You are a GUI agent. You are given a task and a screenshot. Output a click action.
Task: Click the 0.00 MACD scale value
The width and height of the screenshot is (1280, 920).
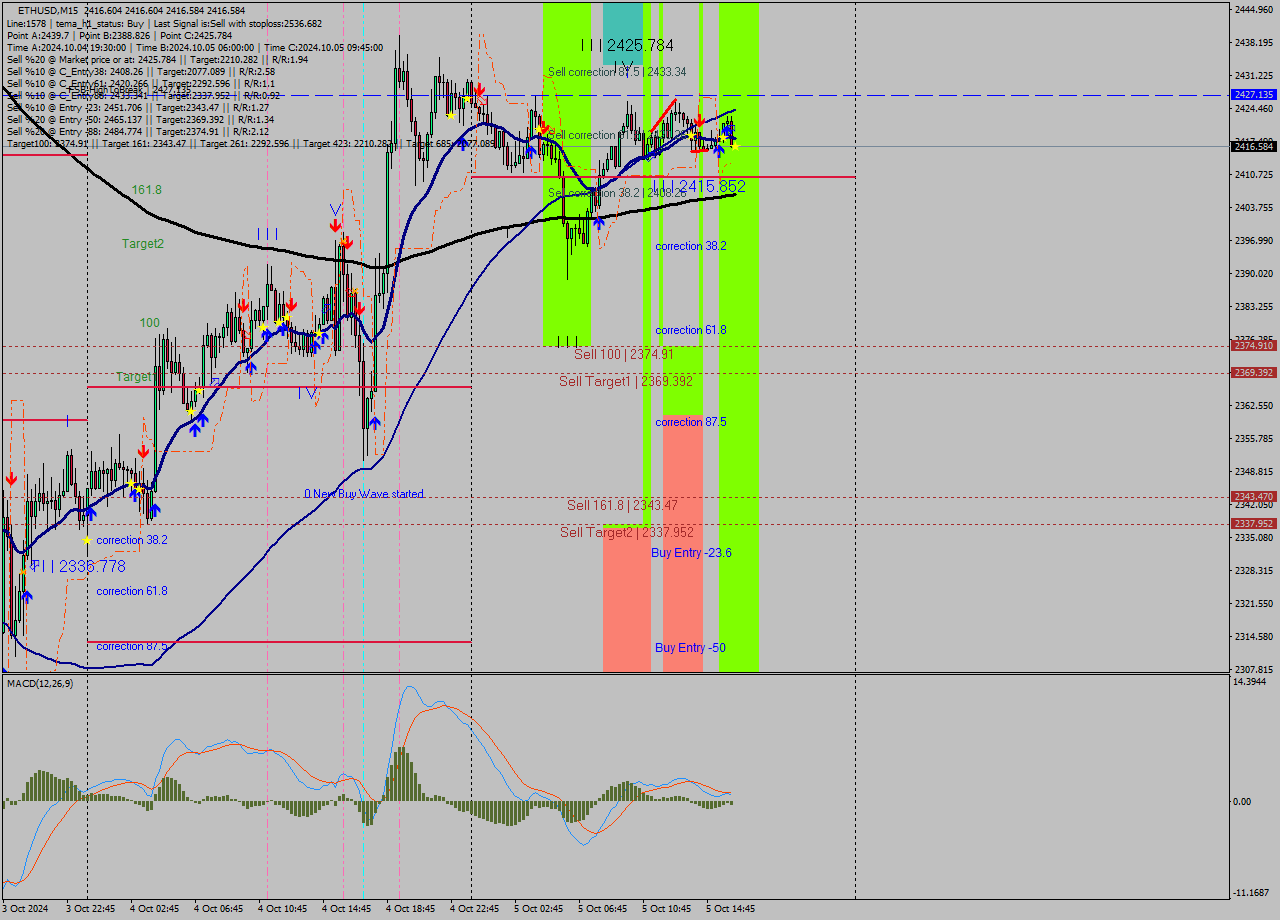coord(1243,801)
